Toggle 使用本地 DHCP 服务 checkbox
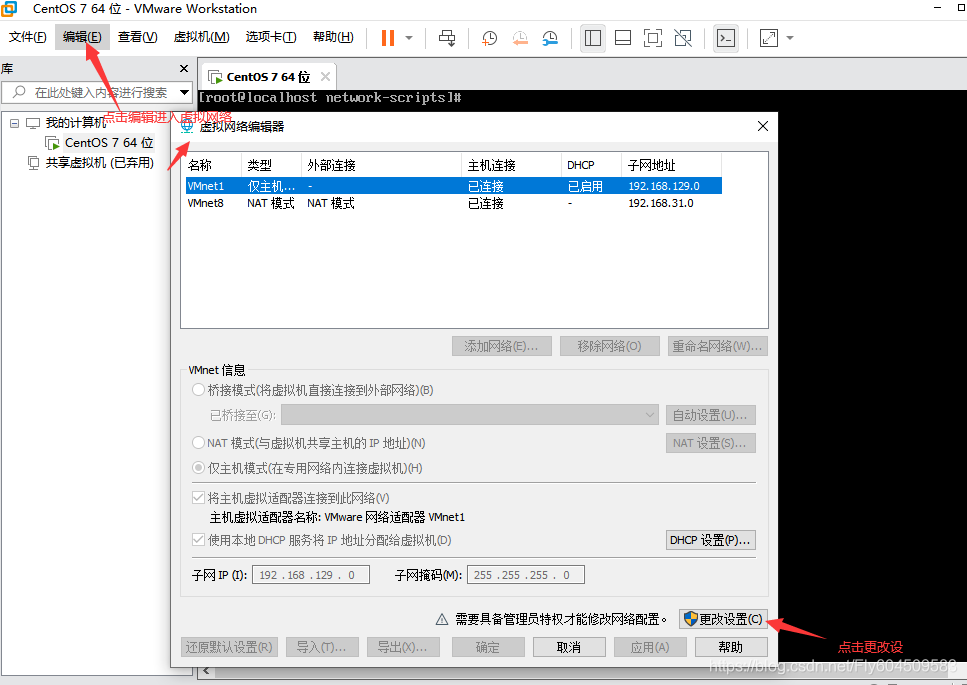This screenshot has height=685, width=967. pos(199,540)
